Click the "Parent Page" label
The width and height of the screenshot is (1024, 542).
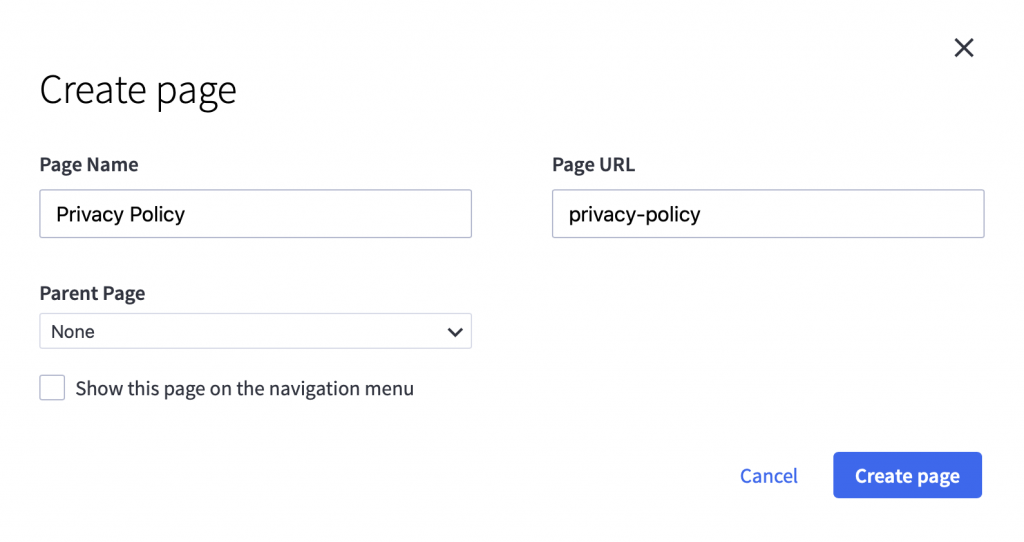(92, 294)
